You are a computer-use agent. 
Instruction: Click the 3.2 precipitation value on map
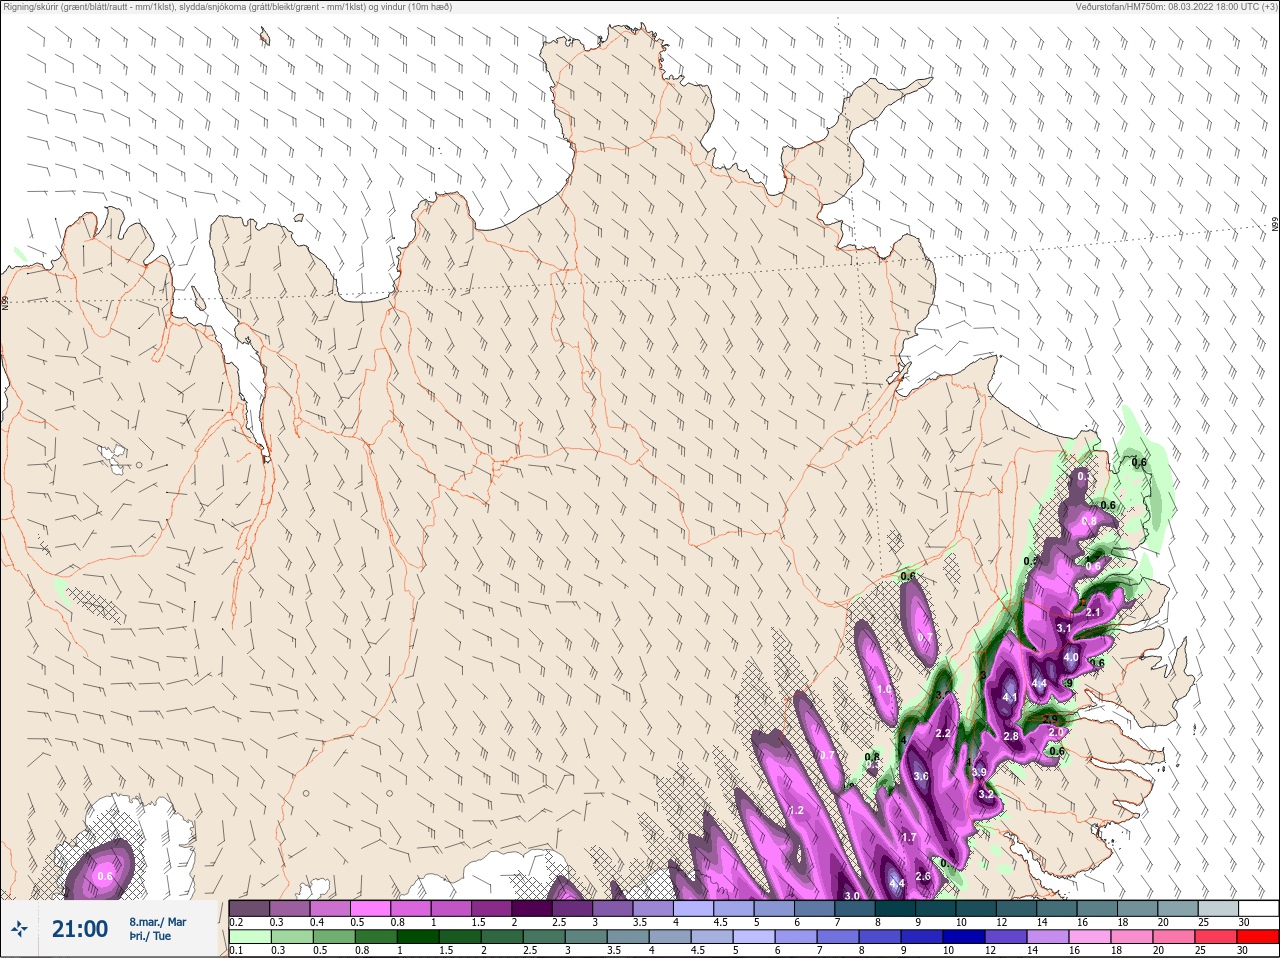point(985,794)
